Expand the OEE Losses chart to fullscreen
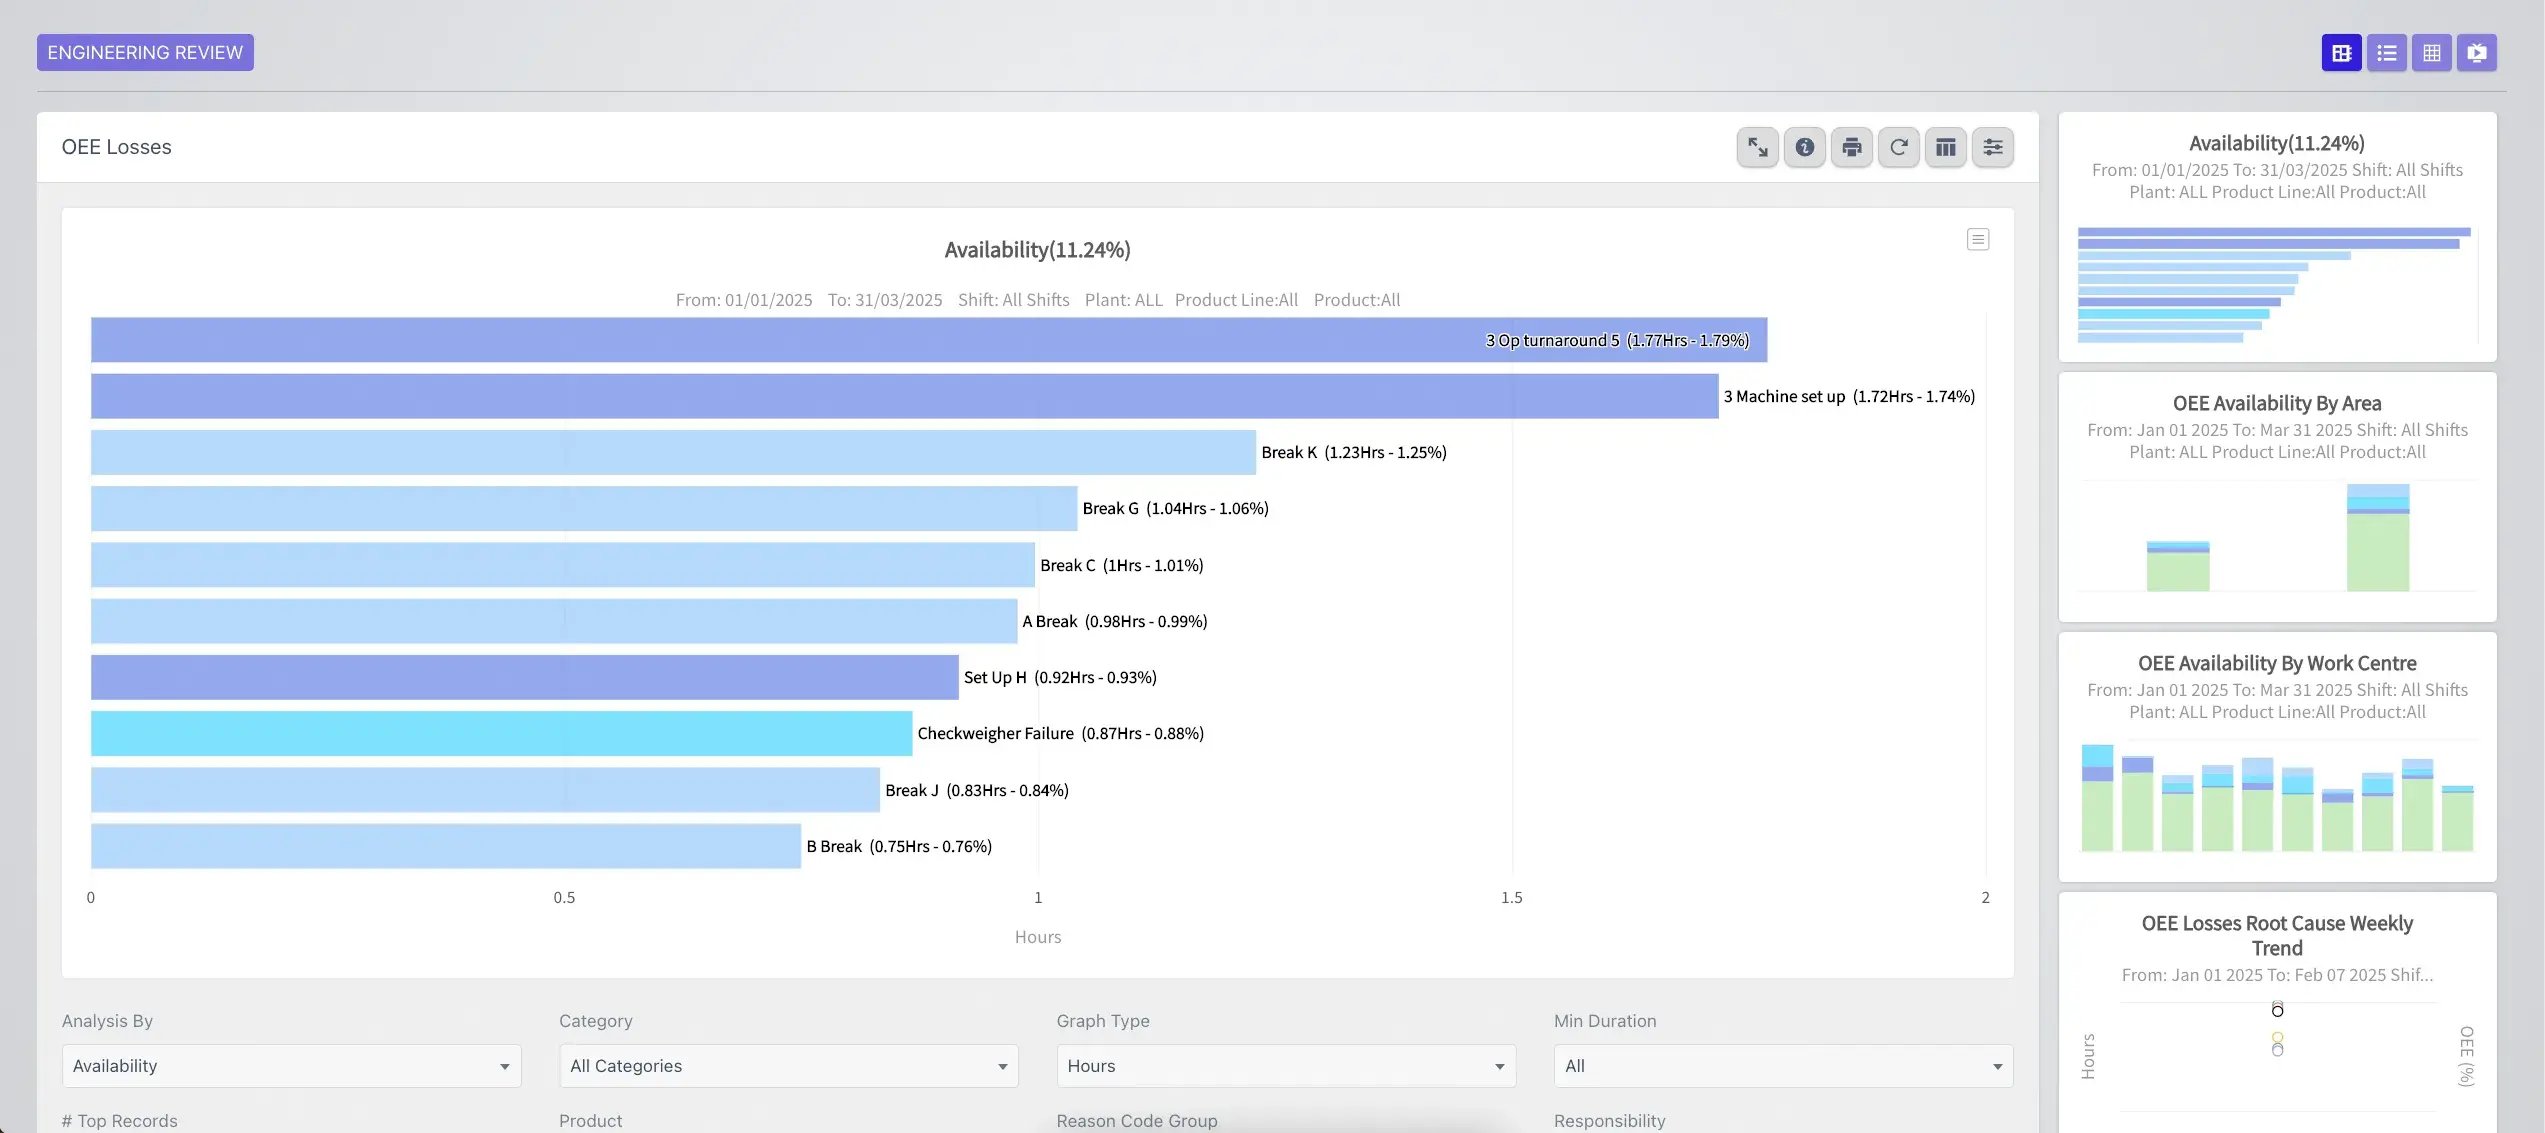Screen dimensions: 2545x1133 click(1757, 147)
